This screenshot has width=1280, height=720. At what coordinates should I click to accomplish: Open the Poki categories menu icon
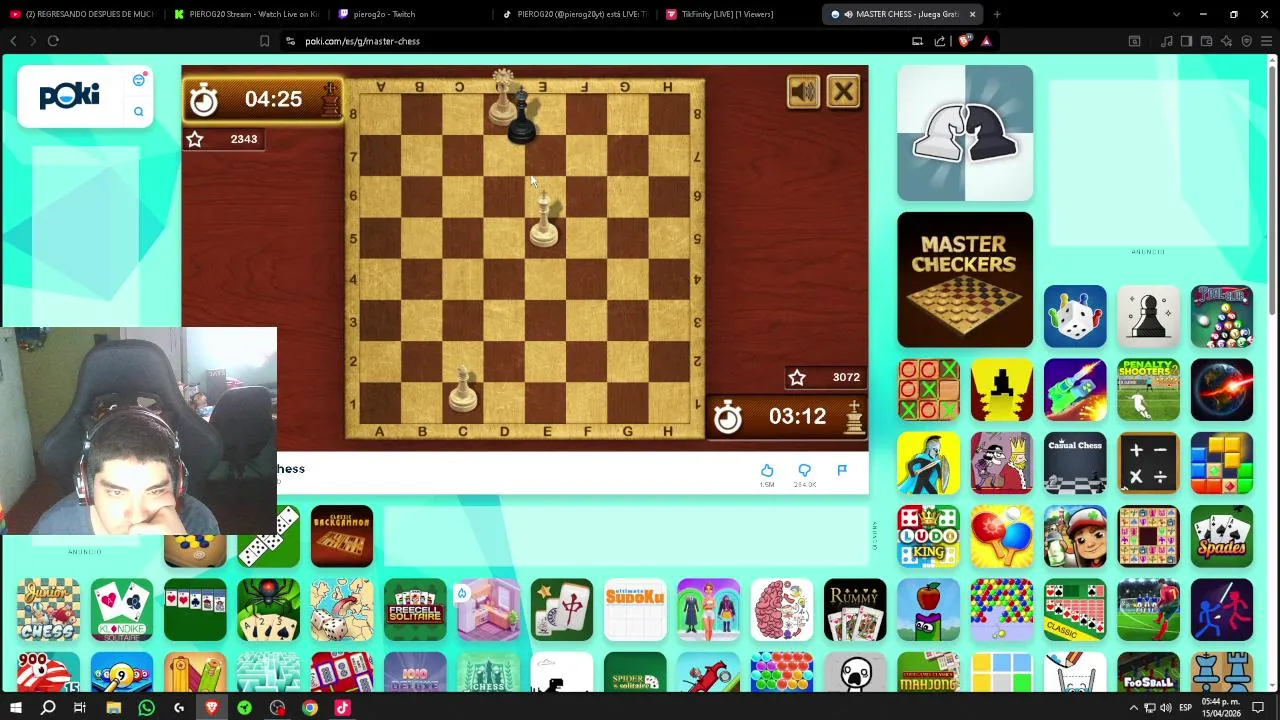click(x=138, y=80)
